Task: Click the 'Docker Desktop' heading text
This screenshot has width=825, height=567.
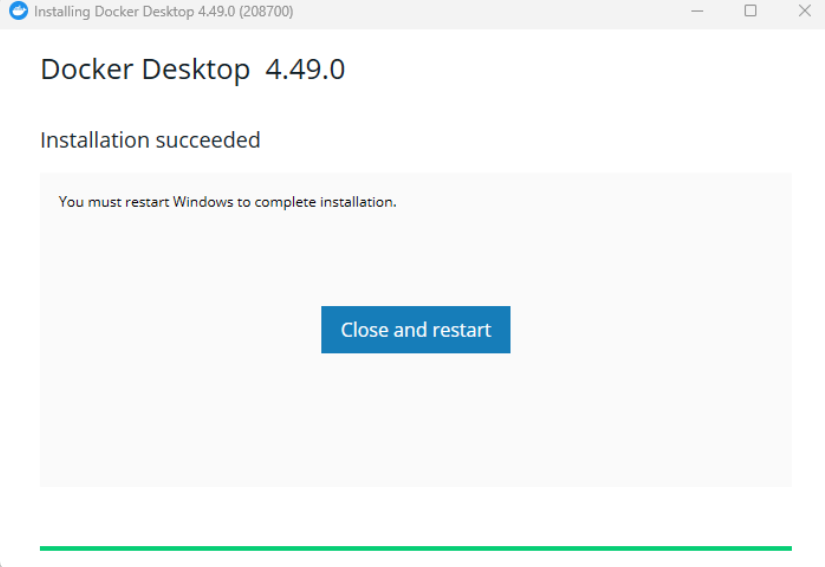Action: click(145, 70)
